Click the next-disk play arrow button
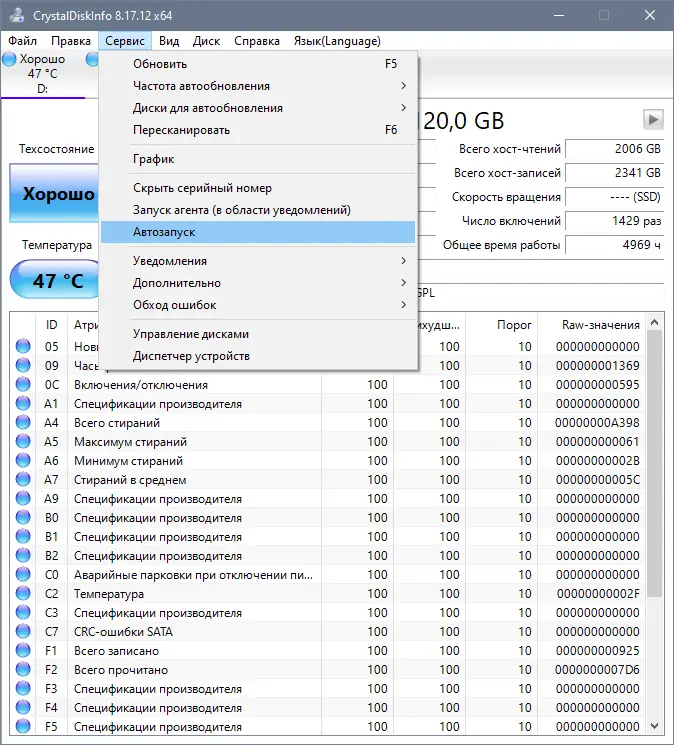 [x=653, y=120]
